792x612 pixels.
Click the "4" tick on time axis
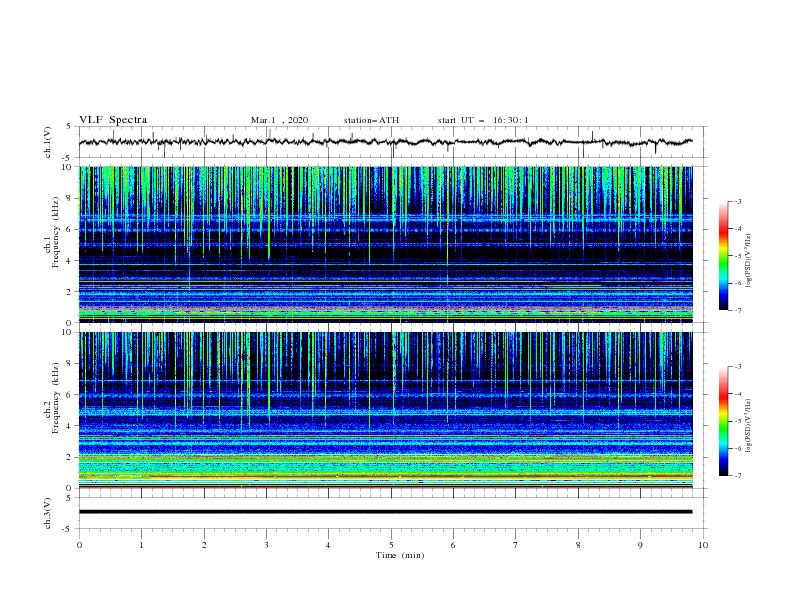tap(328, 545)
